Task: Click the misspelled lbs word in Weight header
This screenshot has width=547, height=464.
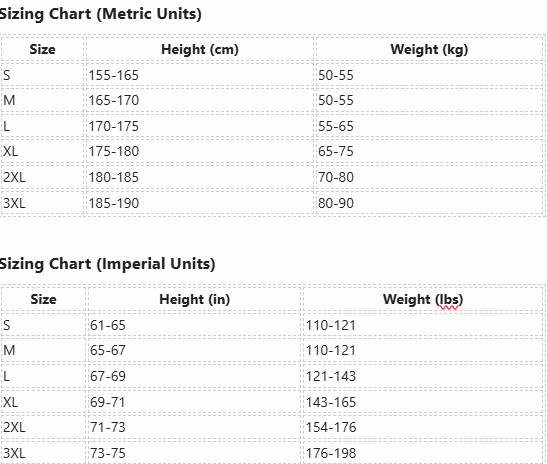Action: (x=449, y=300)
